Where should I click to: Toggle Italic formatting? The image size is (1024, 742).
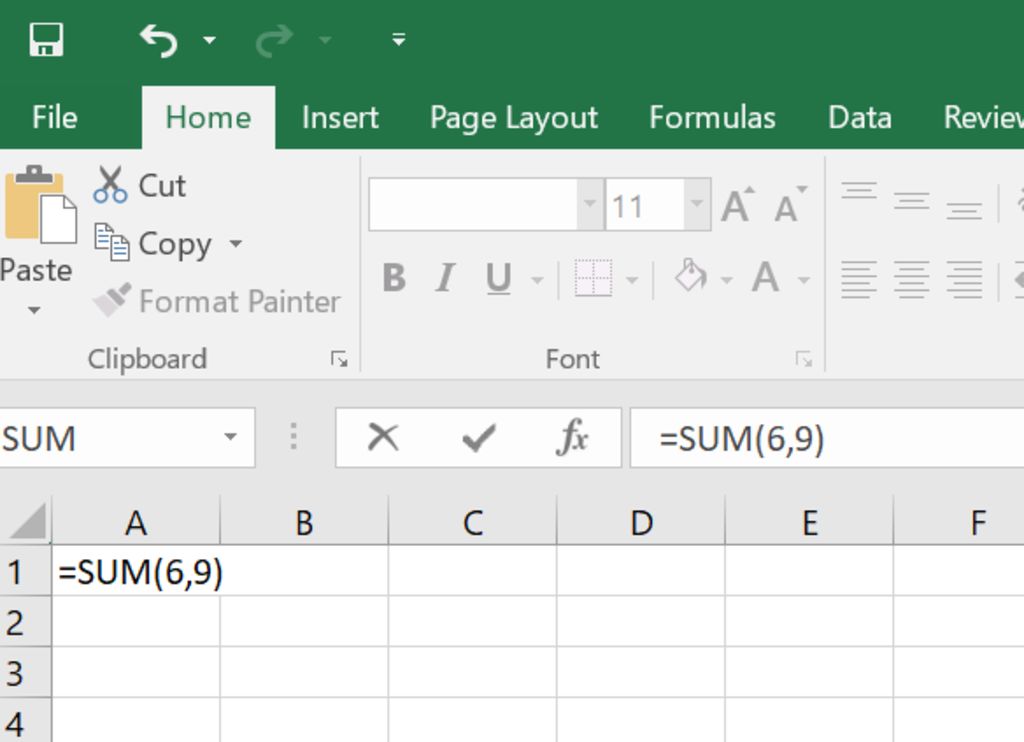[x=445, y=278]
